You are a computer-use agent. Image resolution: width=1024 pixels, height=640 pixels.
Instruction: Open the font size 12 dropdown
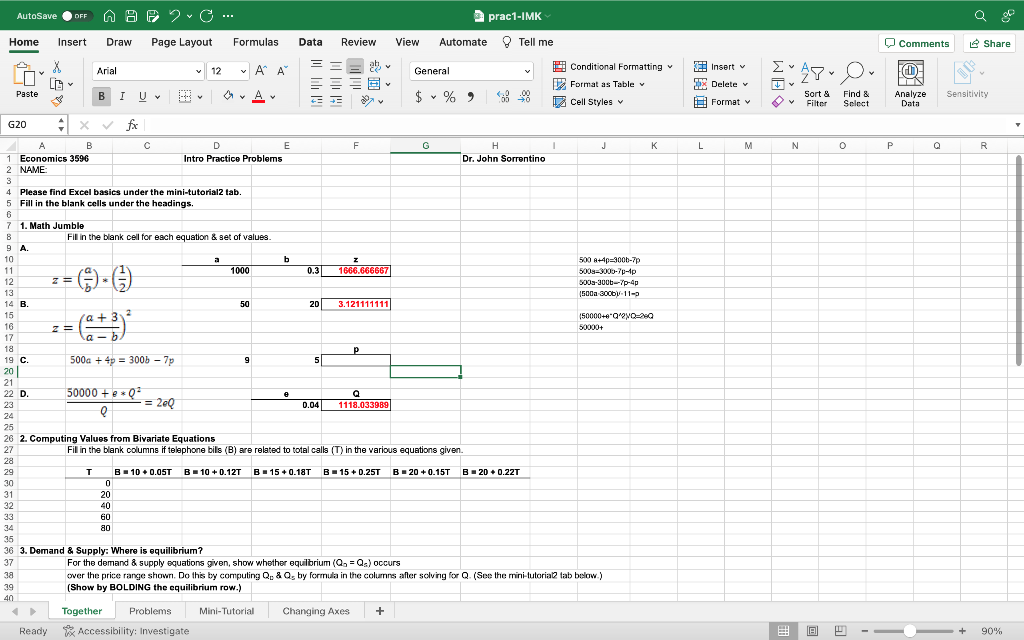228,69
